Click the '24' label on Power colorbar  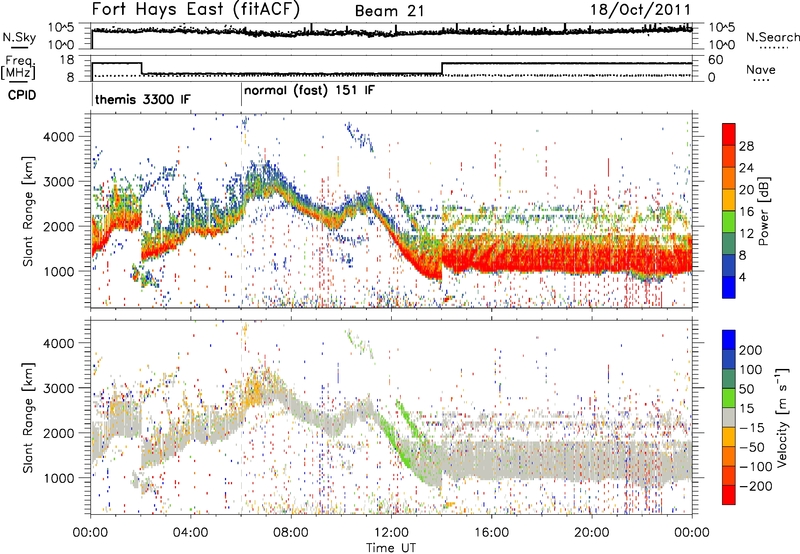(x=746, y=168)
